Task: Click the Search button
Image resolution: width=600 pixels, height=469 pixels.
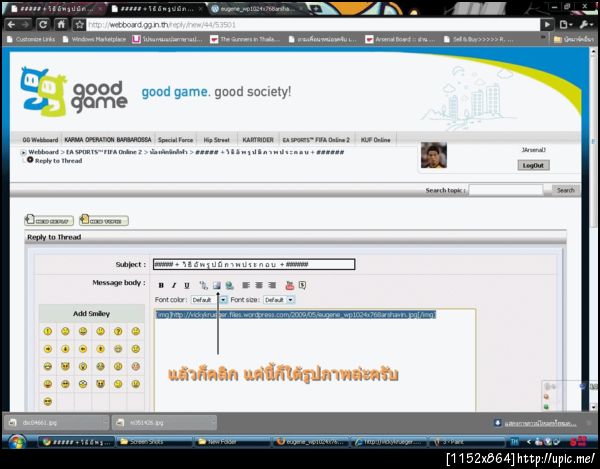Action: pyautogui.click(x=566, y=190)
